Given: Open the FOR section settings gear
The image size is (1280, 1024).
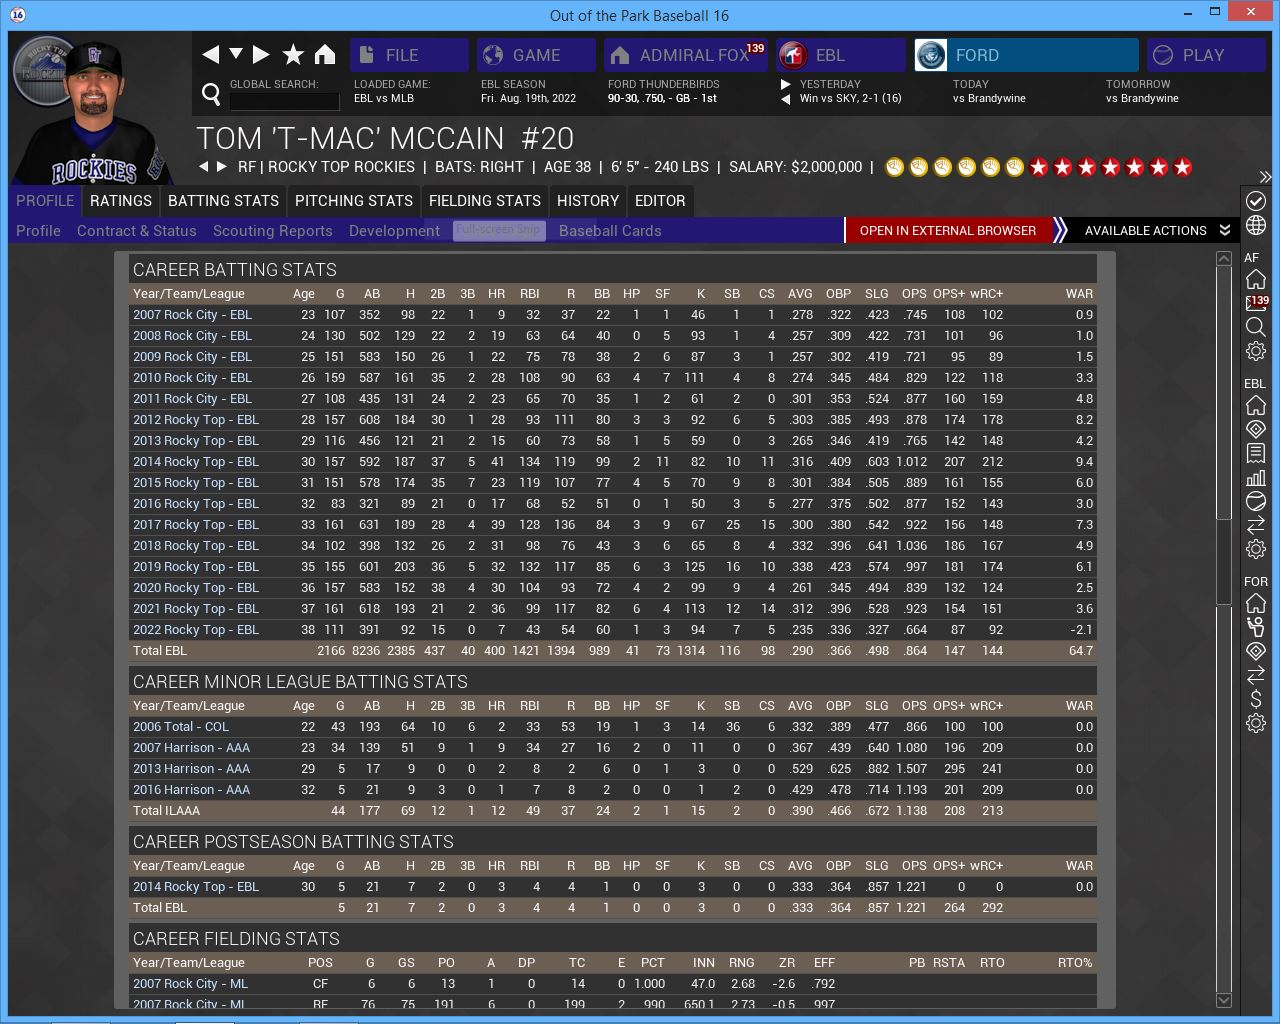Looking at the screenshot, I should pos(1256,723).
